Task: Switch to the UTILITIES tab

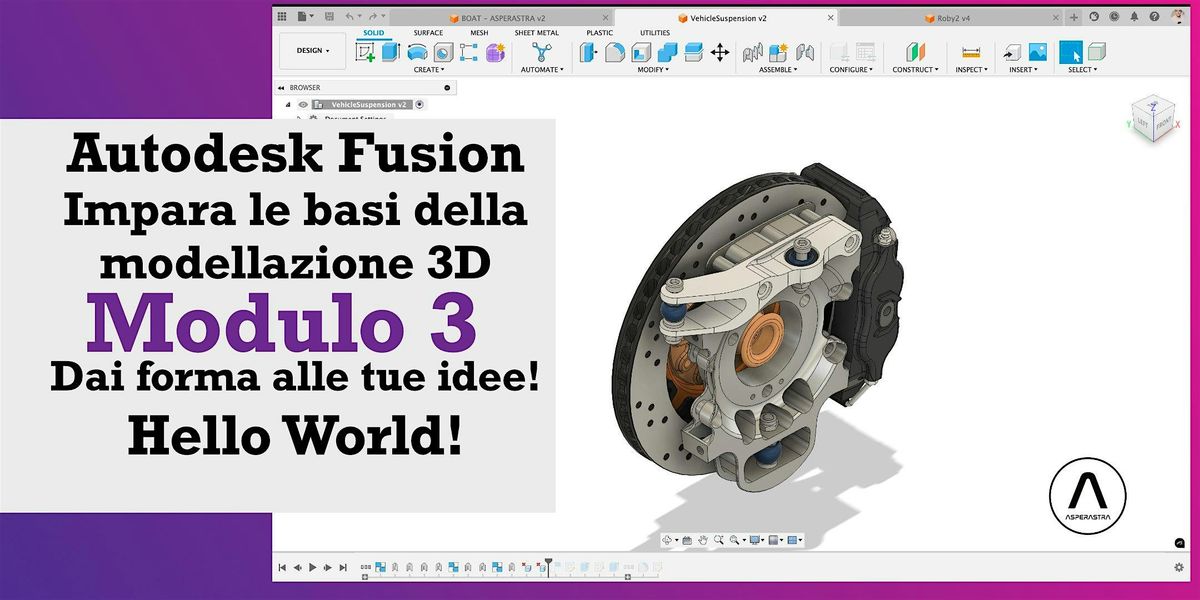Action: click(655, 33)
